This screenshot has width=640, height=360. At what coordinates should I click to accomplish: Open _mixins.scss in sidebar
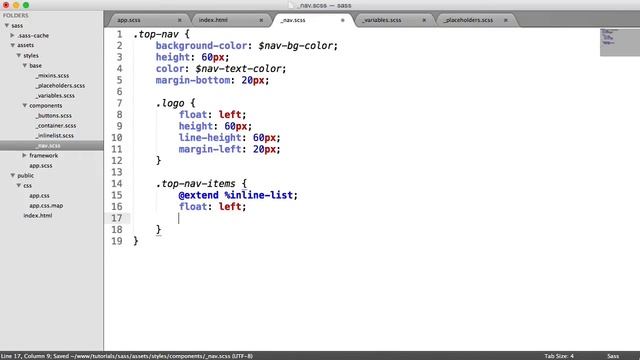[52, 76]
